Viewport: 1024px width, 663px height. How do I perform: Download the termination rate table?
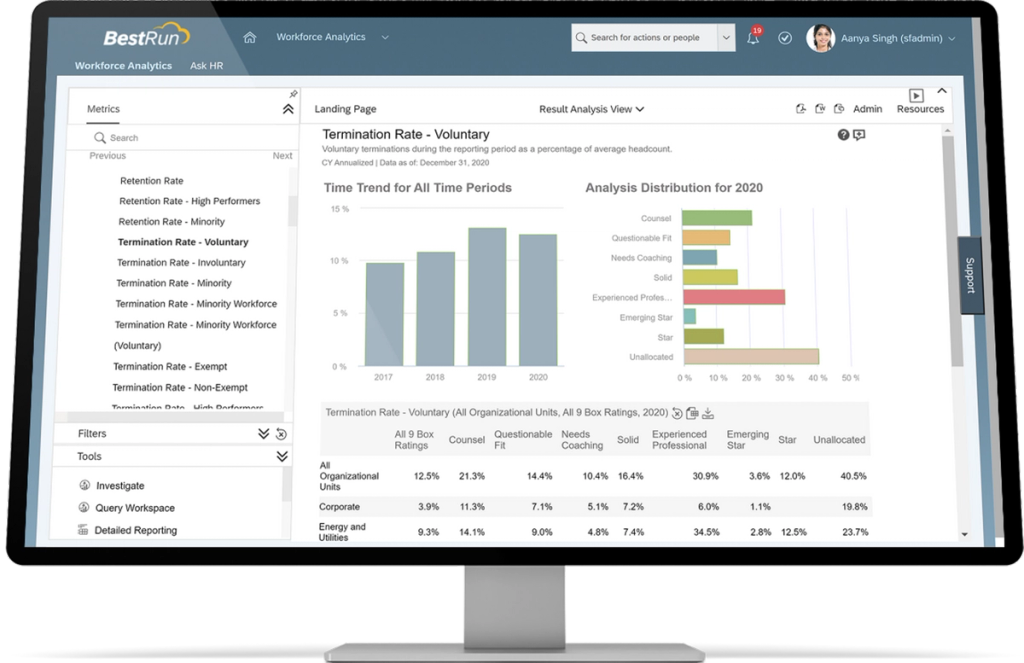pyautogui.click(x=708, y=412)
